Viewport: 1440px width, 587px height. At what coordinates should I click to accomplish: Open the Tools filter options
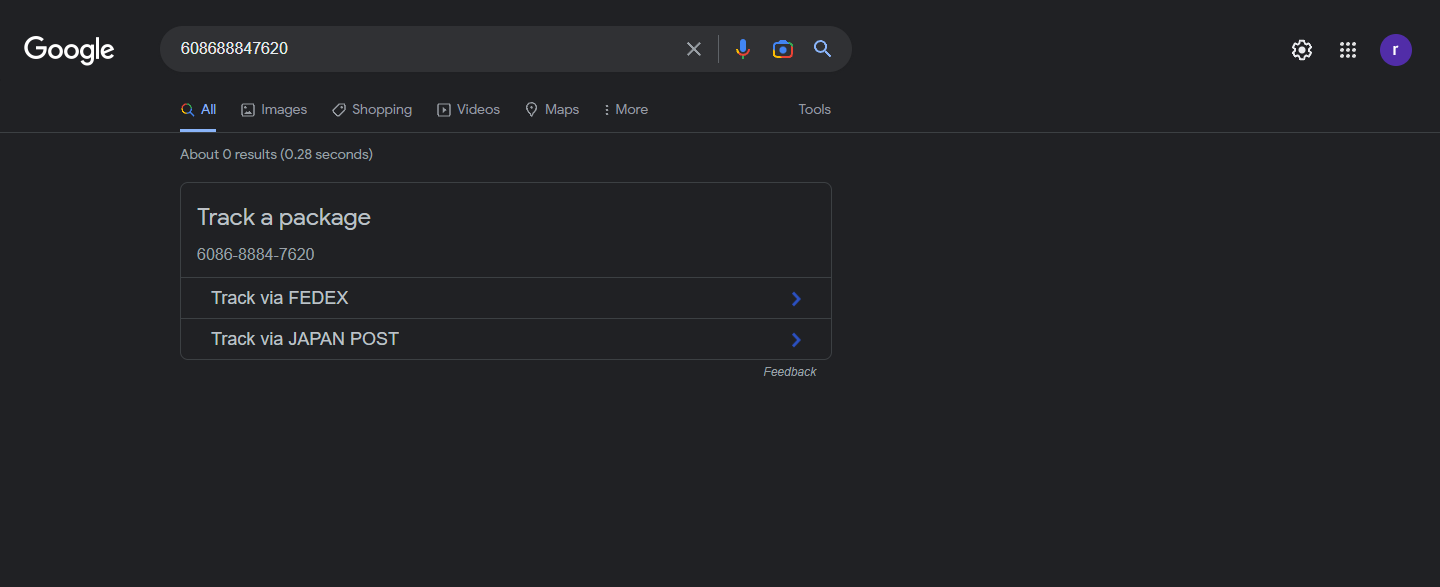(814, 110)
